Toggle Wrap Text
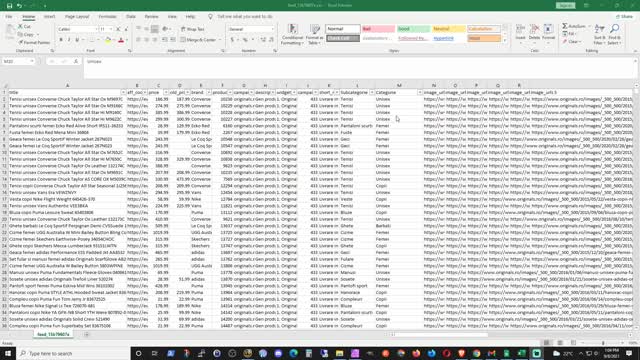This screenshot has width=640, height=360. click(193, 29)
